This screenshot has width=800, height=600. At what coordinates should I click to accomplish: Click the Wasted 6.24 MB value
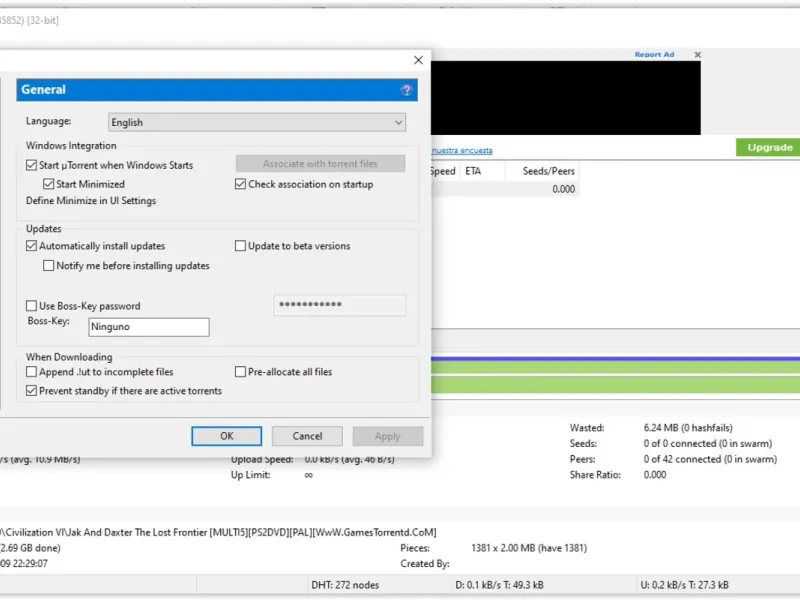point(688,428)
